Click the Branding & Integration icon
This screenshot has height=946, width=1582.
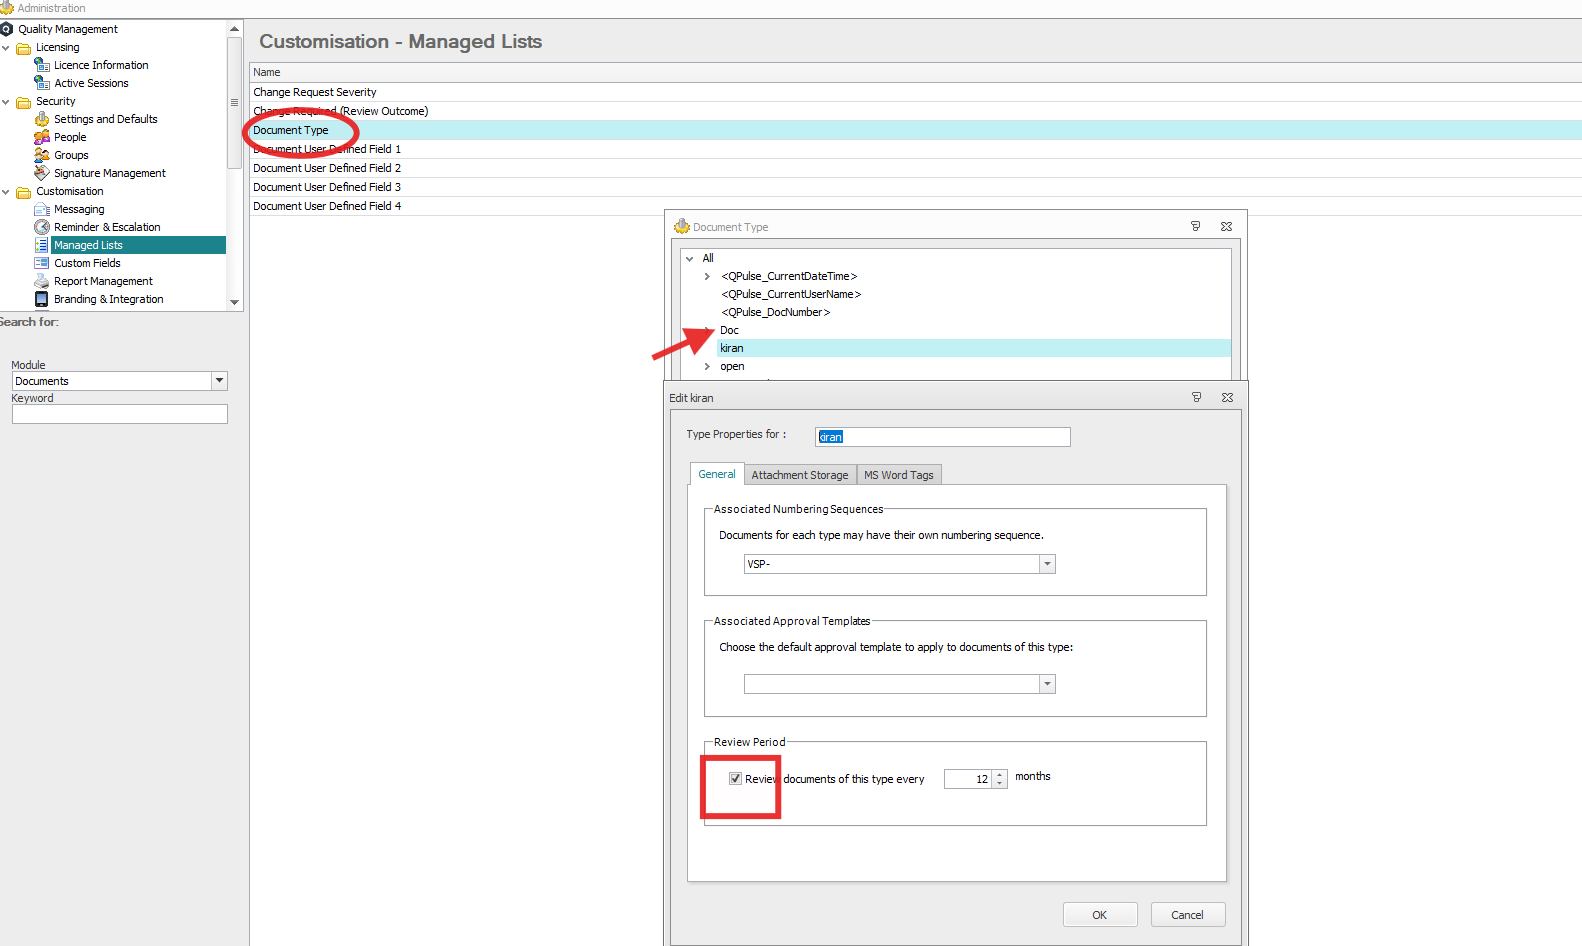[42, 299]
